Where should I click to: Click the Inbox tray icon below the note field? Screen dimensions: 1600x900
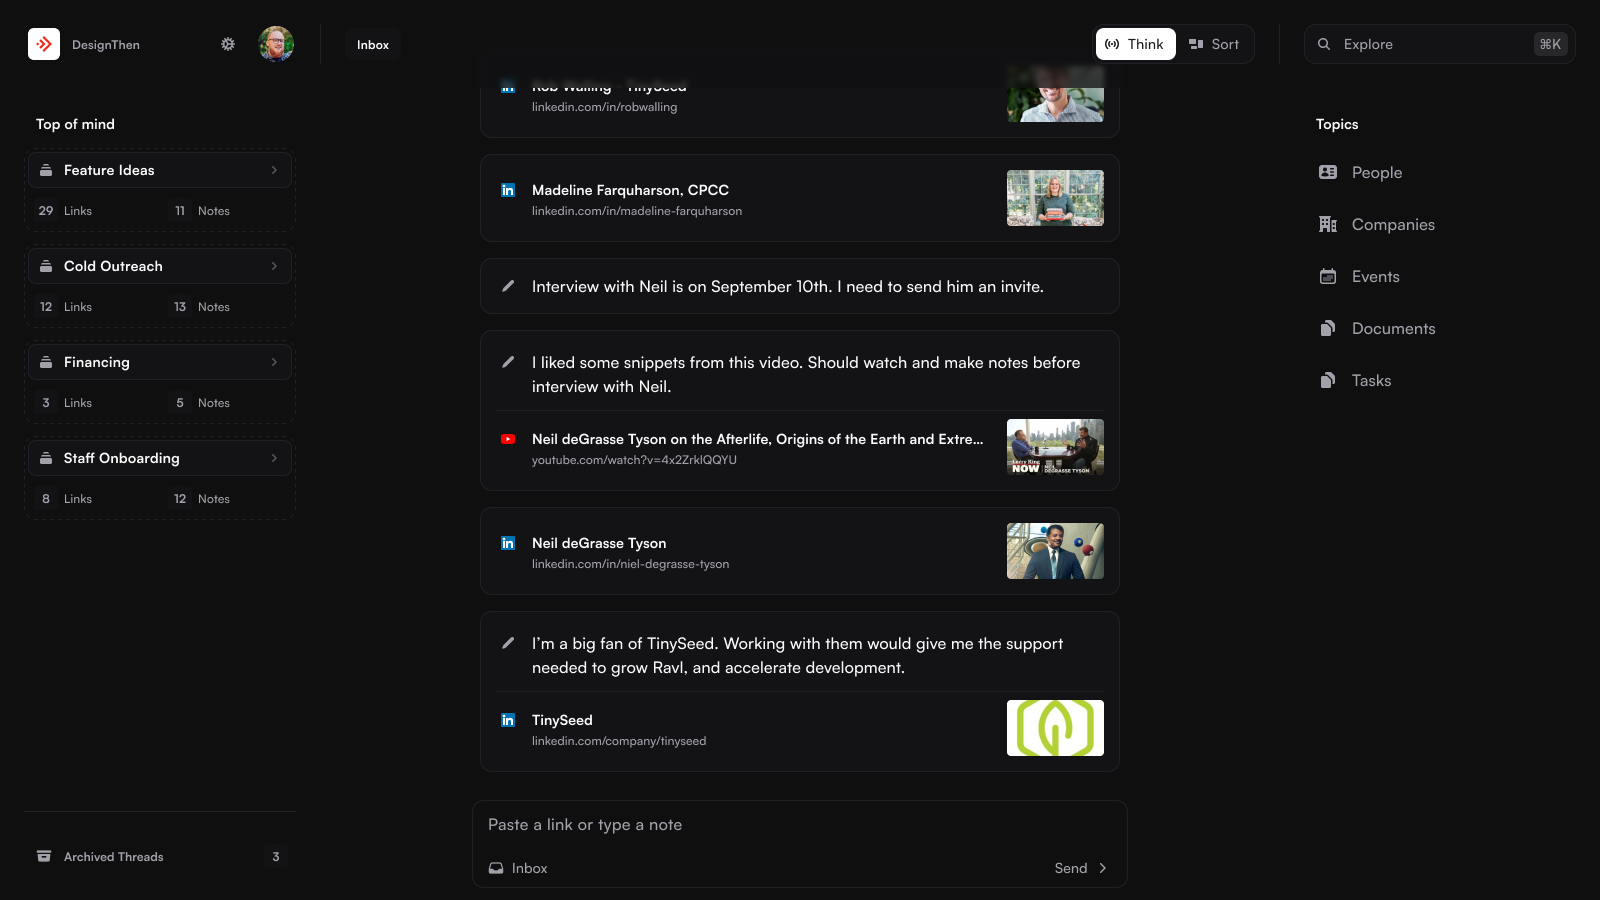coord(496,868)
